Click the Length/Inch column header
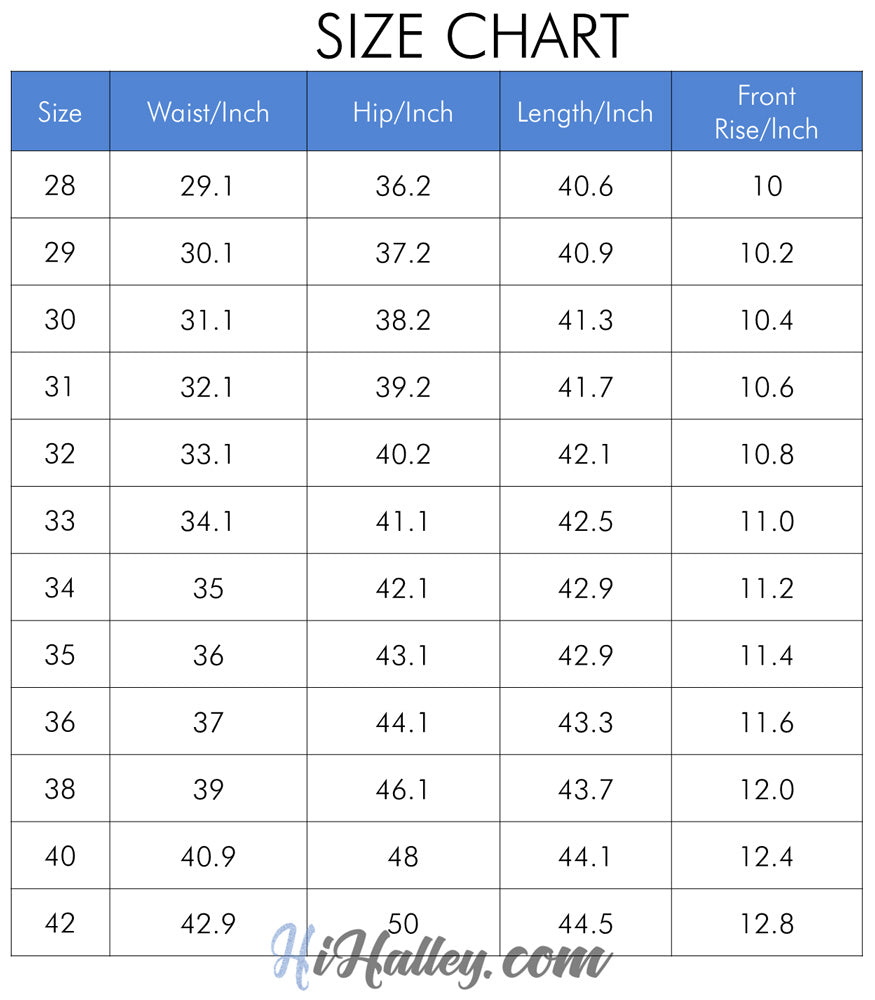Screen dimensions: 875x1000 point(585,113)
